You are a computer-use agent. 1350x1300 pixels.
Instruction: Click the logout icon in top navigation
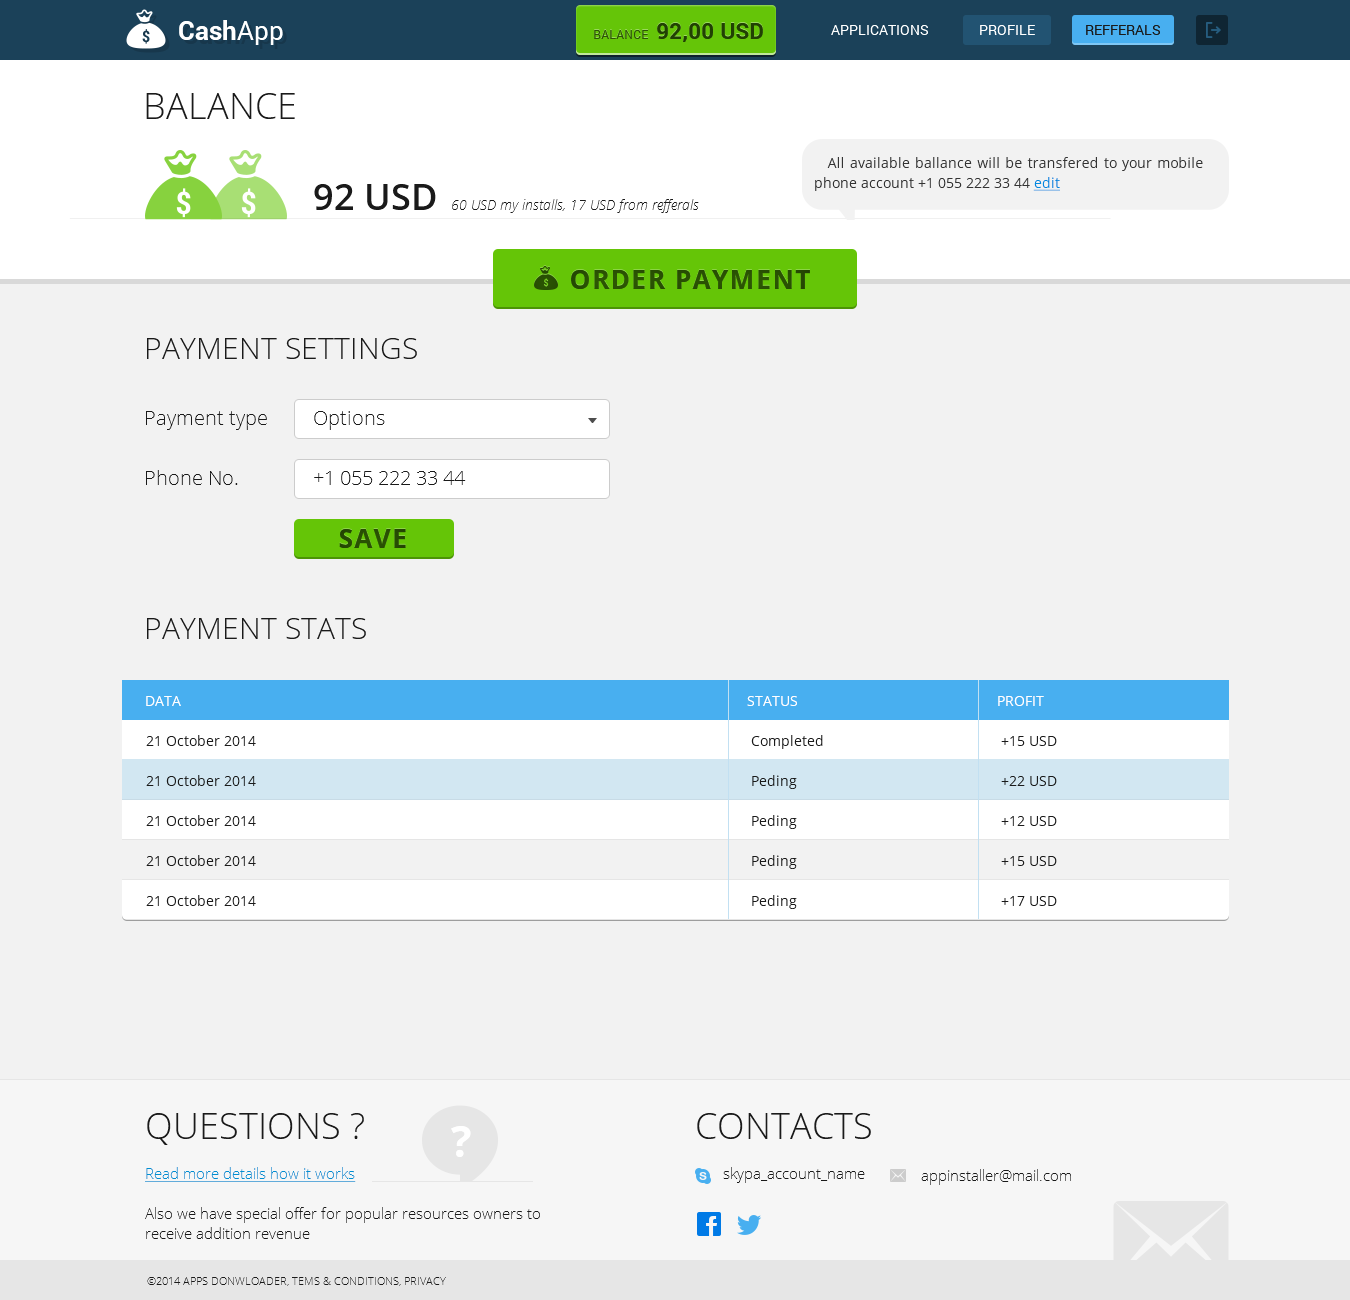1211,30
